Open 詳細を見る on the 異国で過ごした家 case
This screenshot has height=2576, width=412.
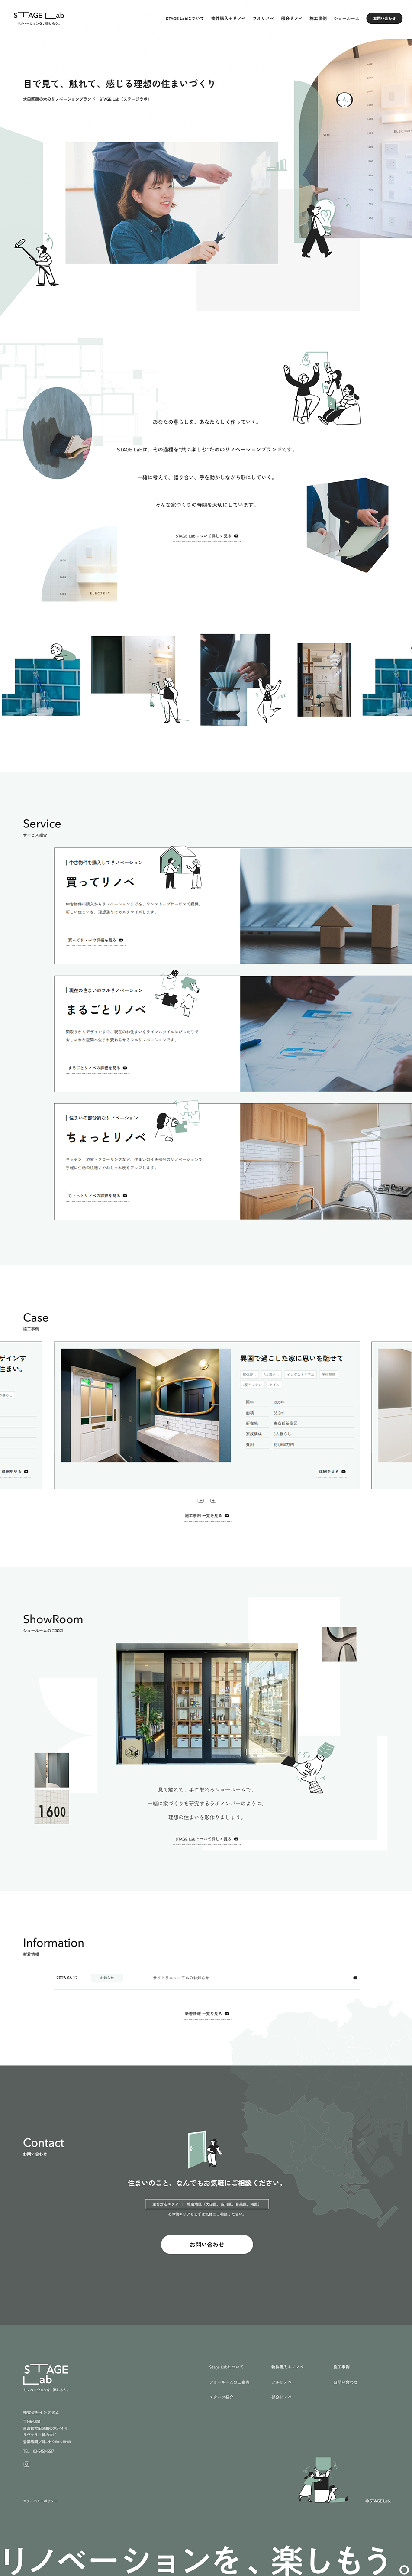[331, 1472]
